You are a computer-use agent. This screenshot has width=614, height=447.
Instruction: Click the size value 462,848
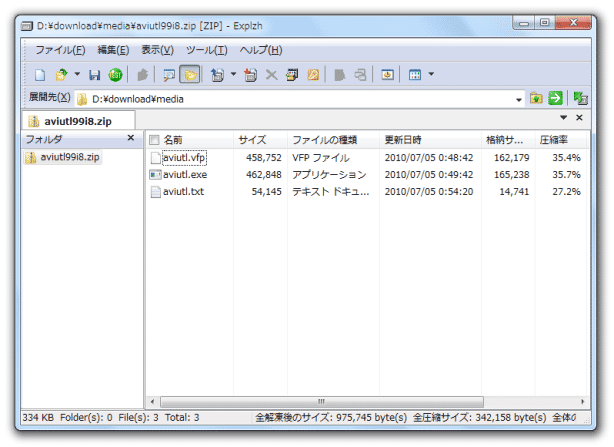[264, 175]
